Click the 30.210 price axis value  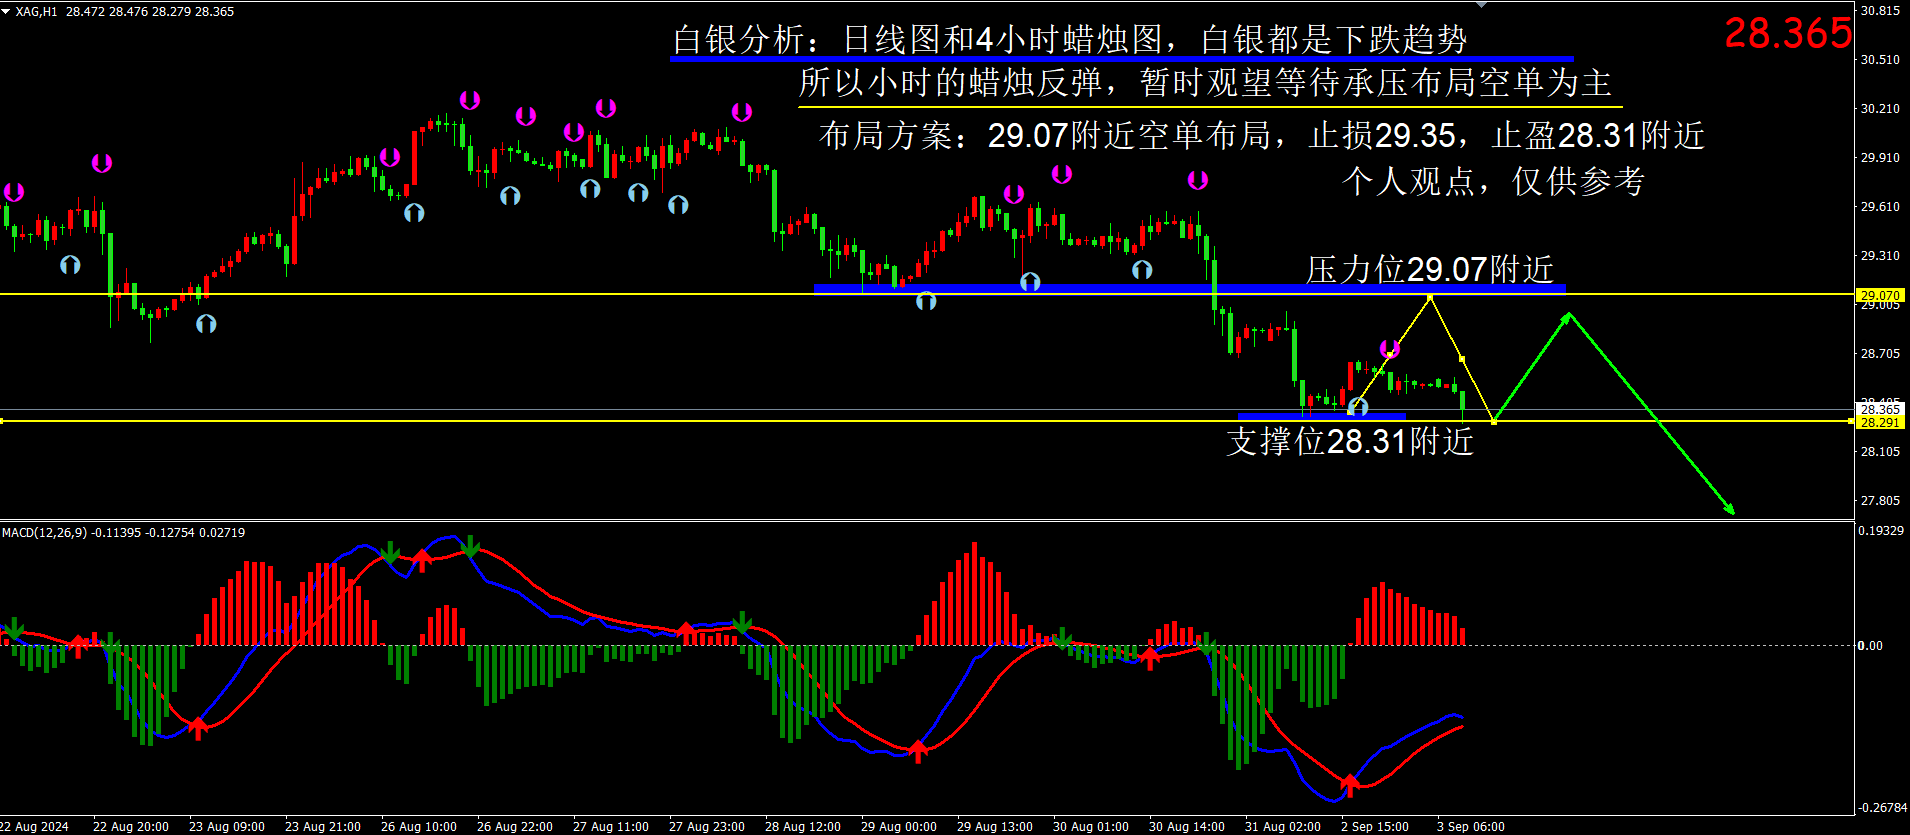click(x=1880, y=109)
